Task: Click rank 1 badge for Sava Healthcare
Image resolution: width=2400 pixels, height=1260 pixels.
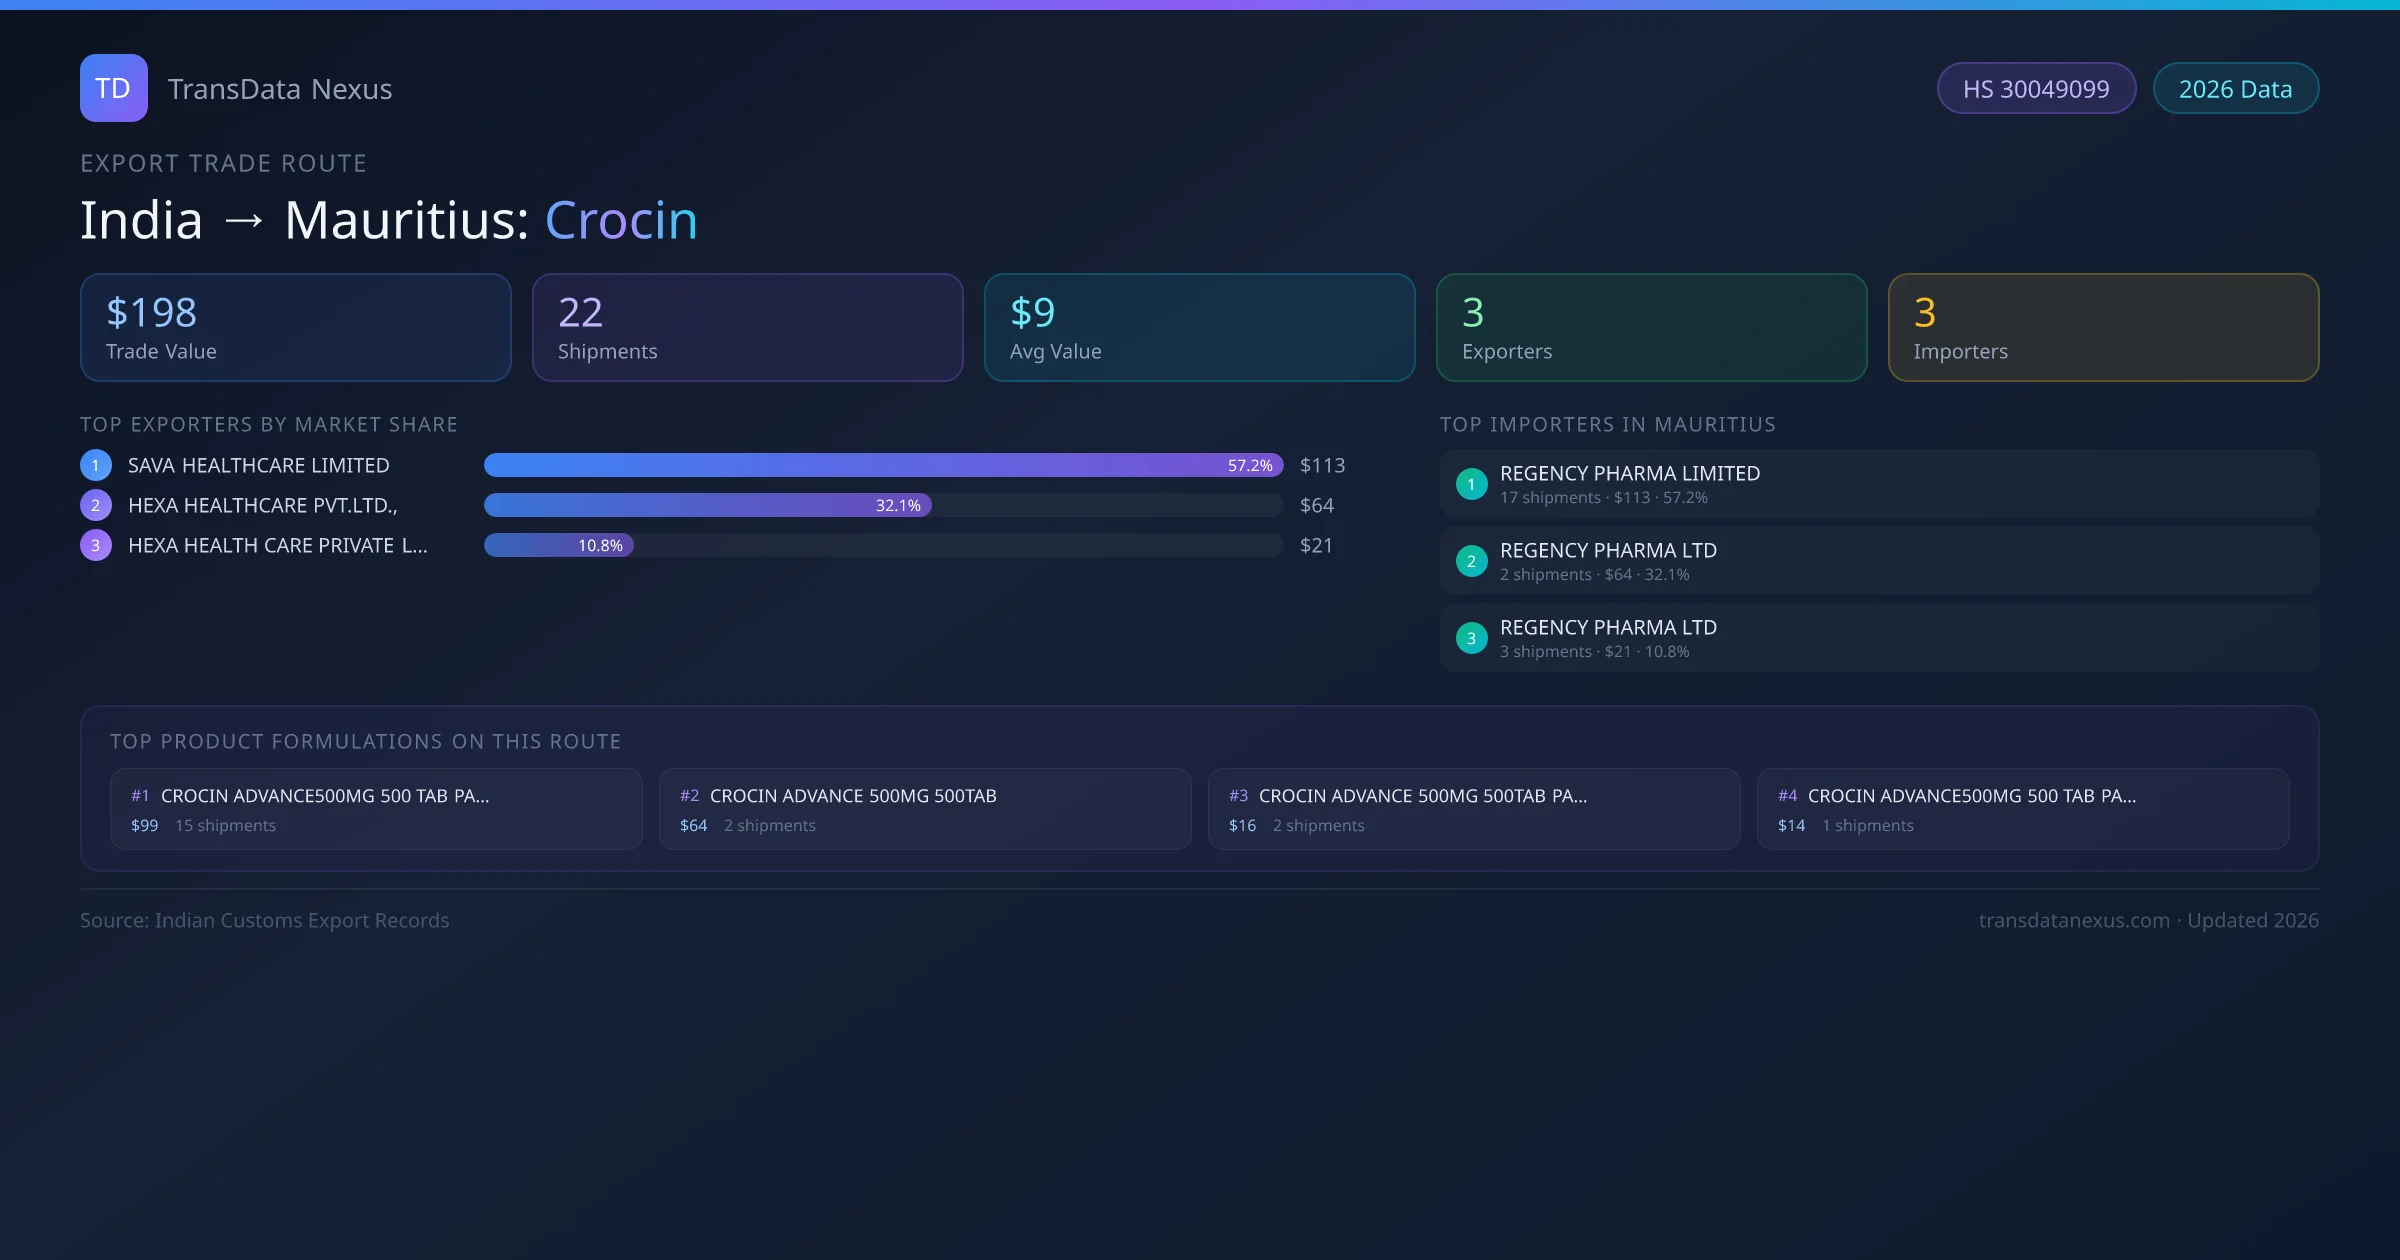Action: (x=96, y=465)
